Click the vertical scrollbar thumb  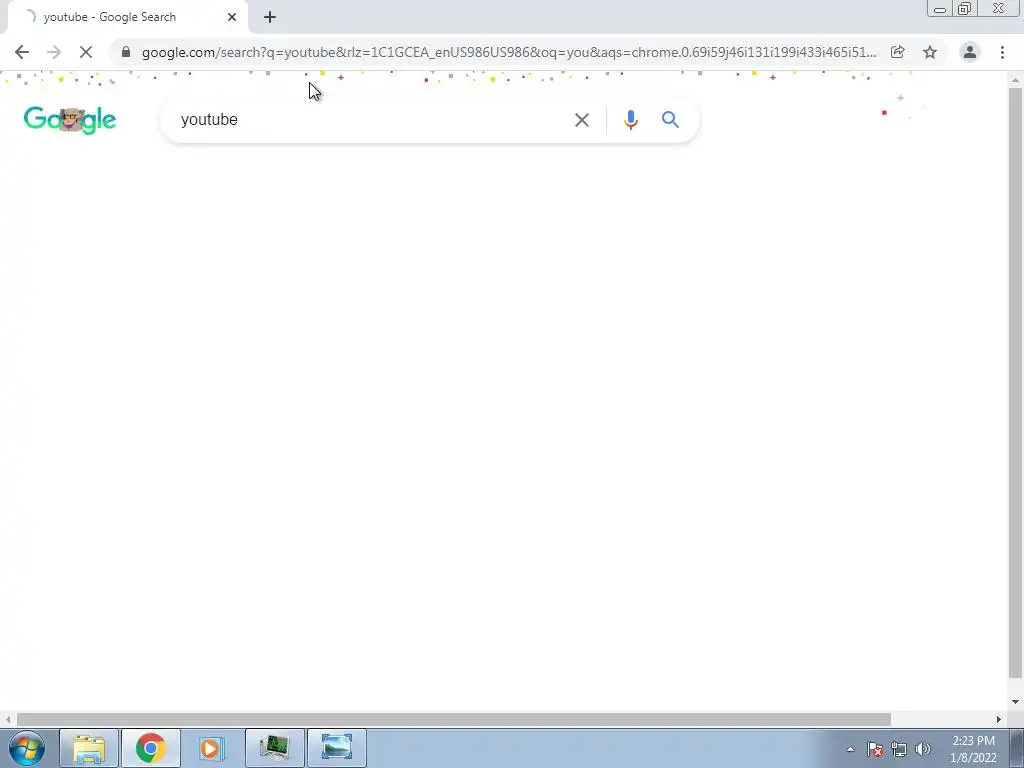[1015, 382]
